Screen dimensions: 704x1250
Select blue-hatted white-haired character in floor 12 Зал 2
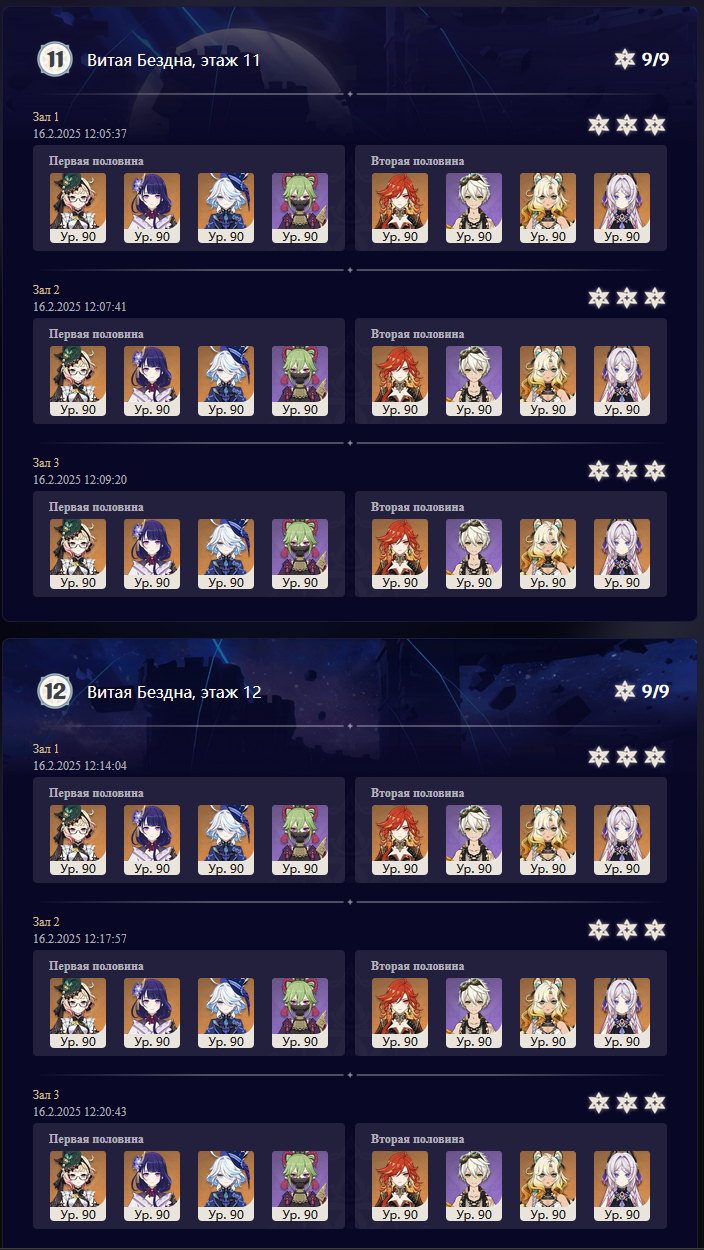(226, 1013)
